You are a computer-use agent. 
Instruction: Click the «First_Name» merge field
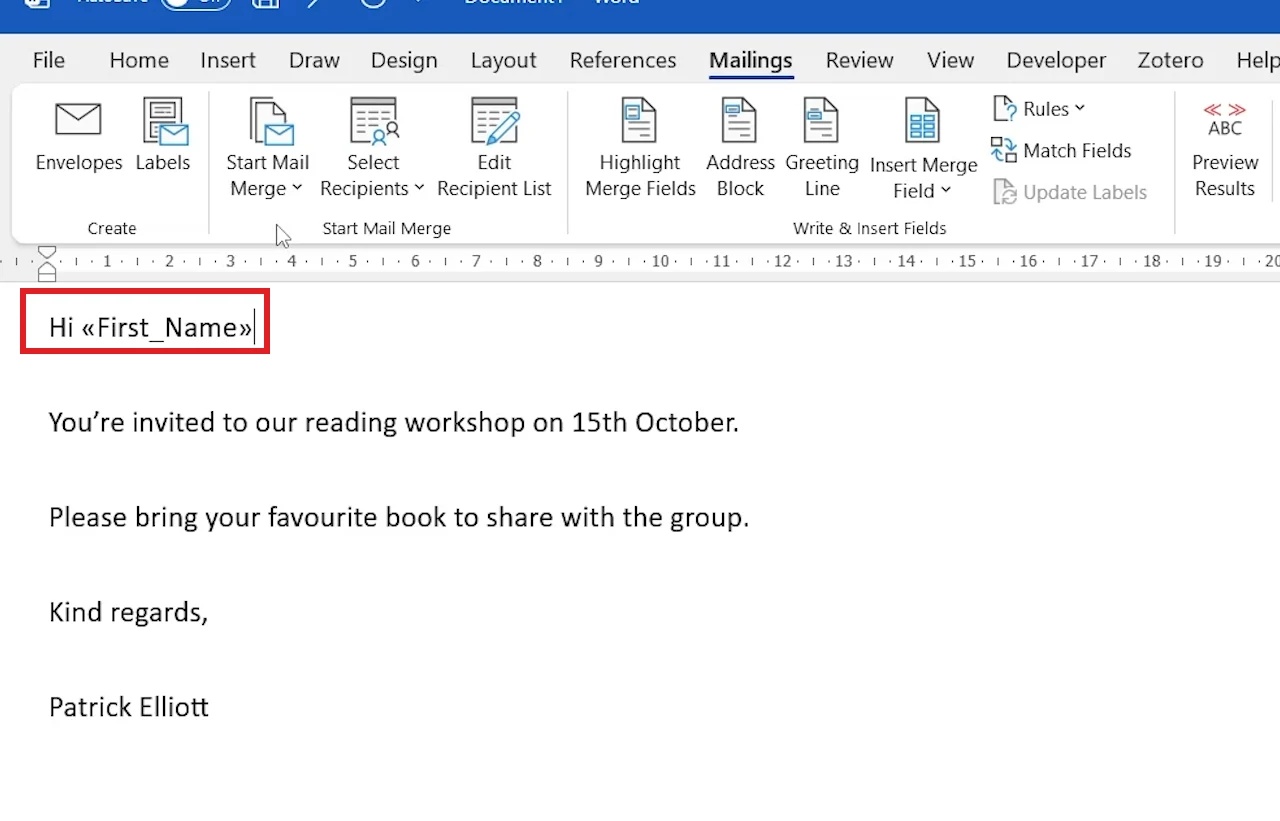[167, 327]
